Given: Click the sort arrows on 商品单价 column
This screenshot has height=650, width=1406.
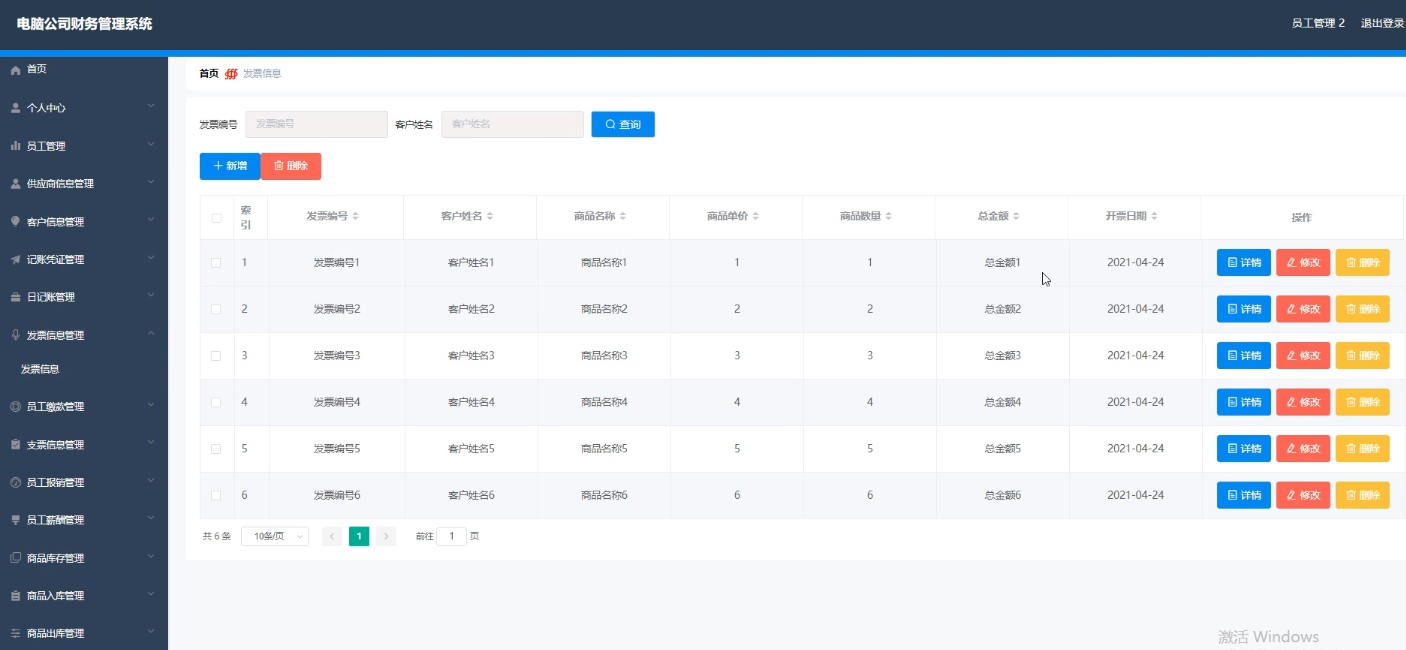Looking at the screenshot, I should tap(755, 217).
